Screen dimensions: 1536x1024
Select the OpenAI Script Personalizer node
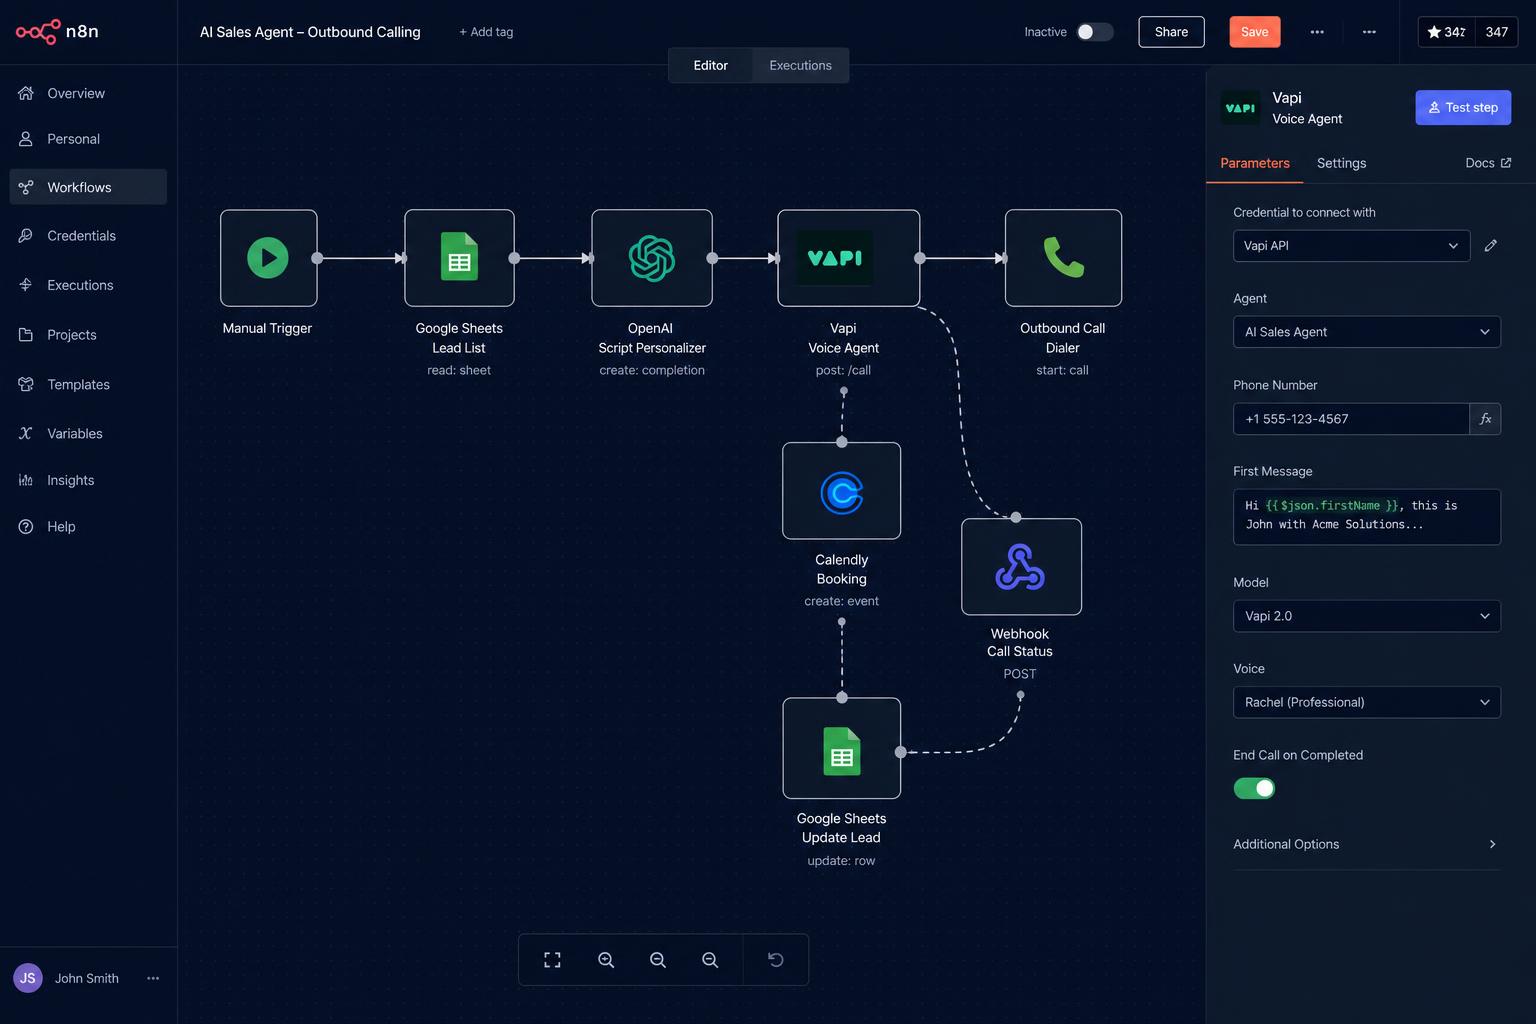[x=652, y=258]
